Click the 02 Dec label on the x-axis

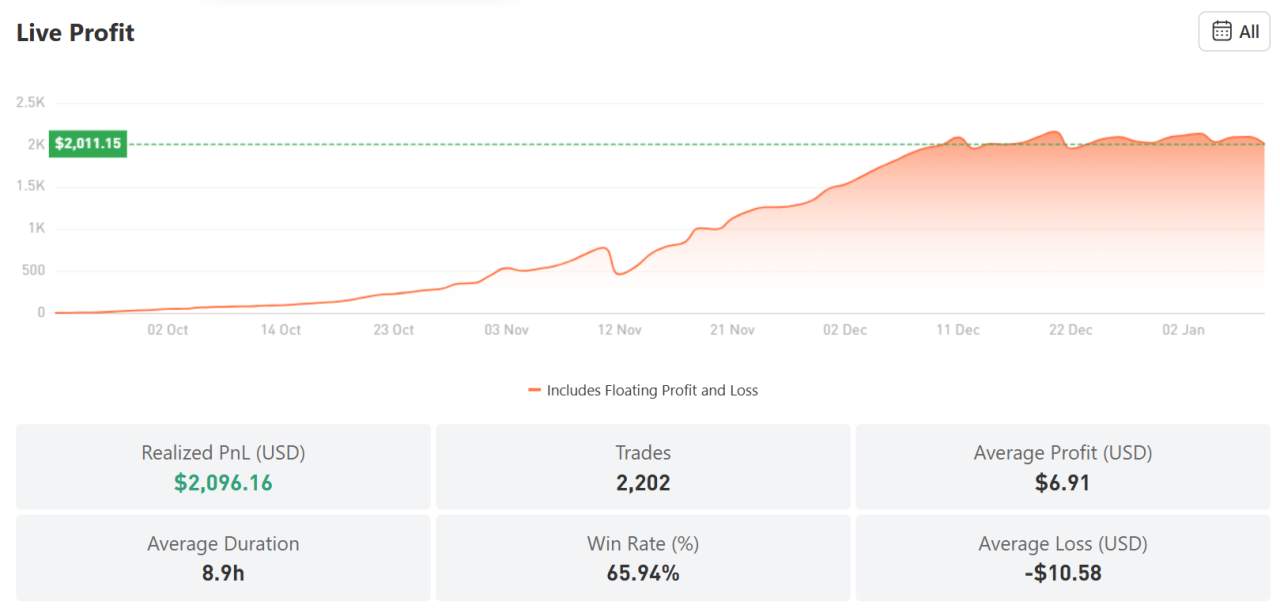click(847, 329)
